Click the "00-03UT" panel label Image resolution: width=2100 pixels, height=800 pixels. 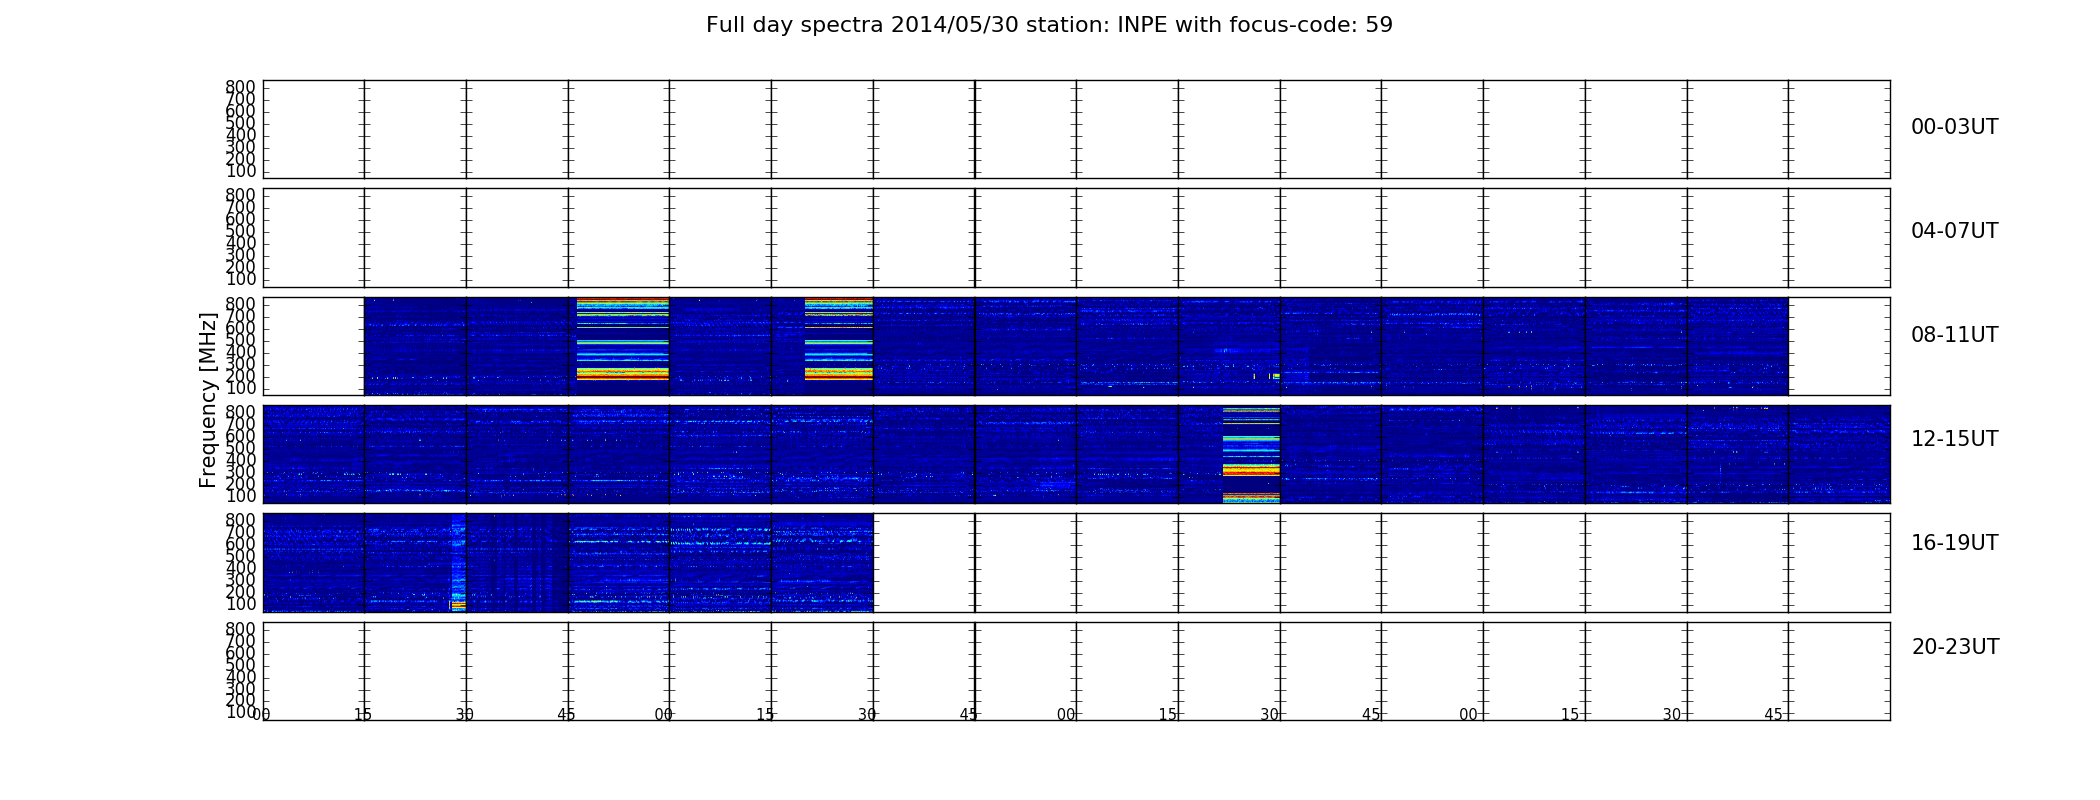click(1954, 127)
